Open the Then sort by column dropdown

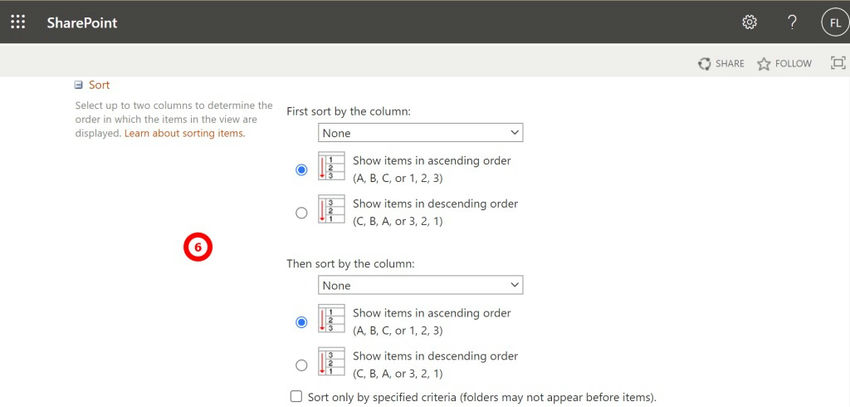pyautogui.click(x=421, y=285)
